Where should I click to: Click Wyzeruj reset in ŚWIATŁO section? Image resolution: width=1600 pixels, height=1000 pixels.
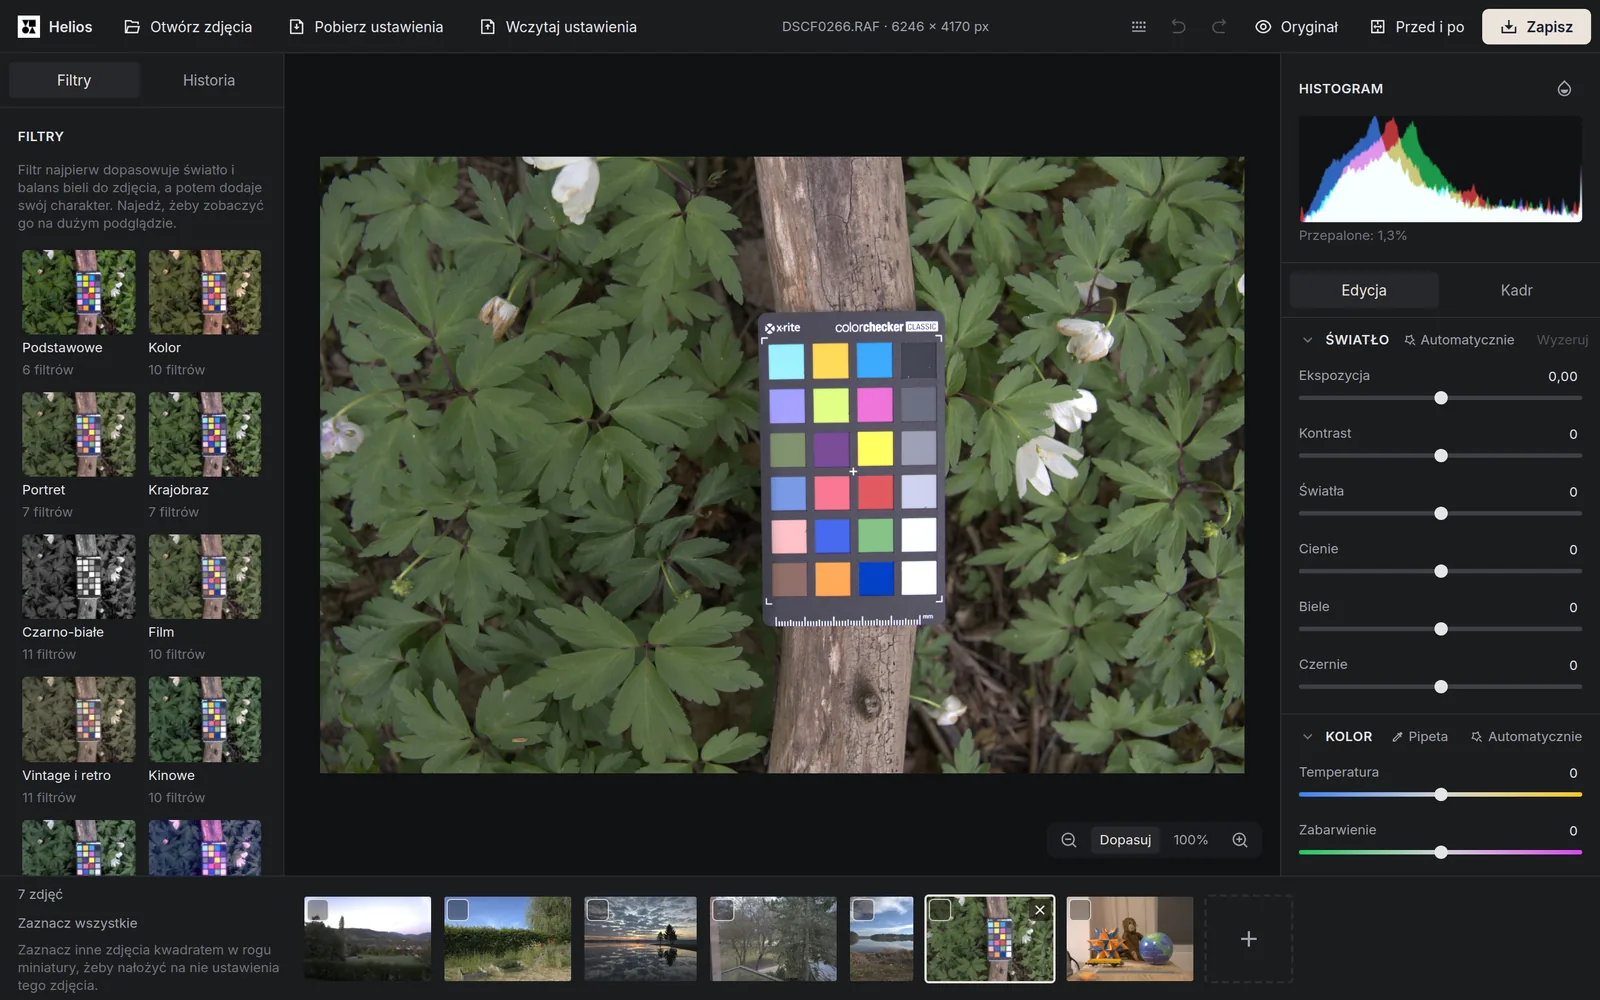(x=1562, y=340)
